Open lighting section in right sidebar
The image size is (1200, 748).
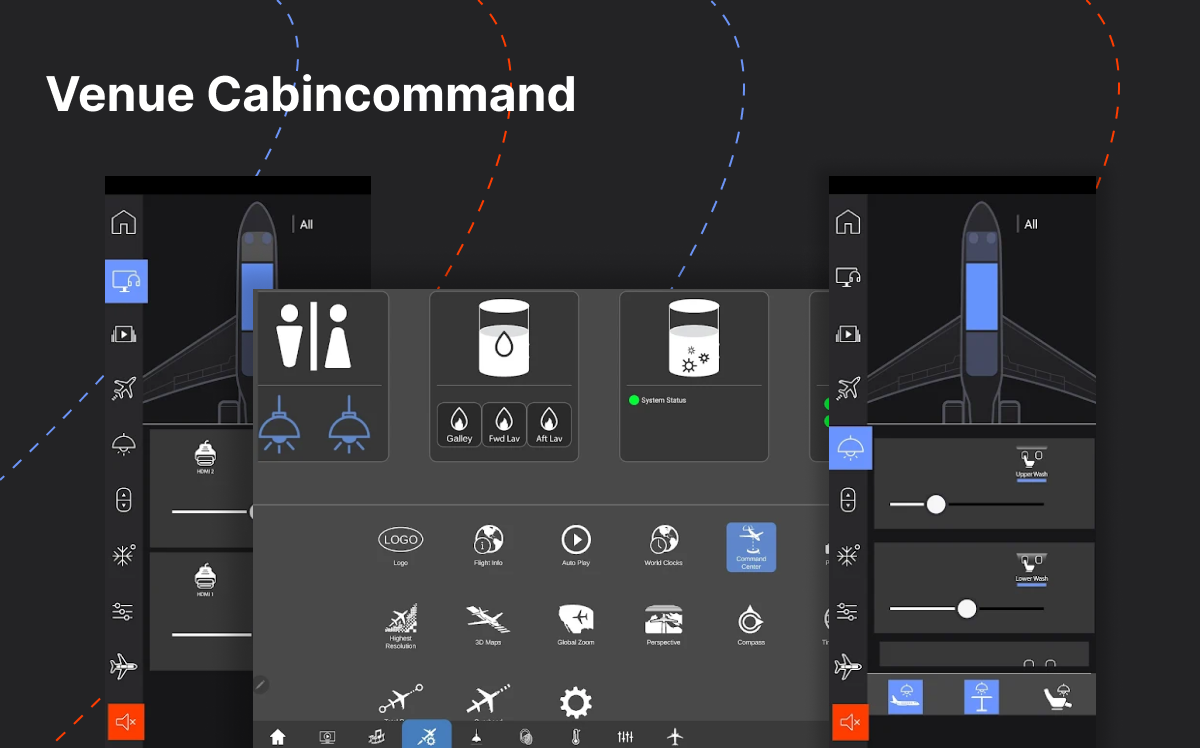pyautogui.click(x=850, y=447)
